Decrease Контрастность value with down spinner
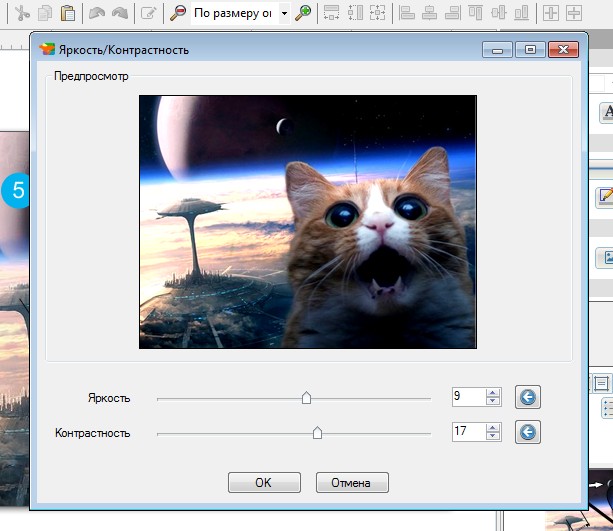 pyautogui.click(x=493, y=436)
